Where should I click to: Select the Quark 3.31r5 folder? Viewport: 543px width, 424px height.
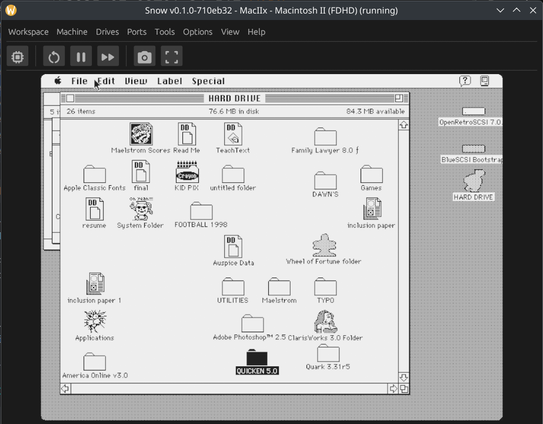pyautogui.click(x=328, y=353)
